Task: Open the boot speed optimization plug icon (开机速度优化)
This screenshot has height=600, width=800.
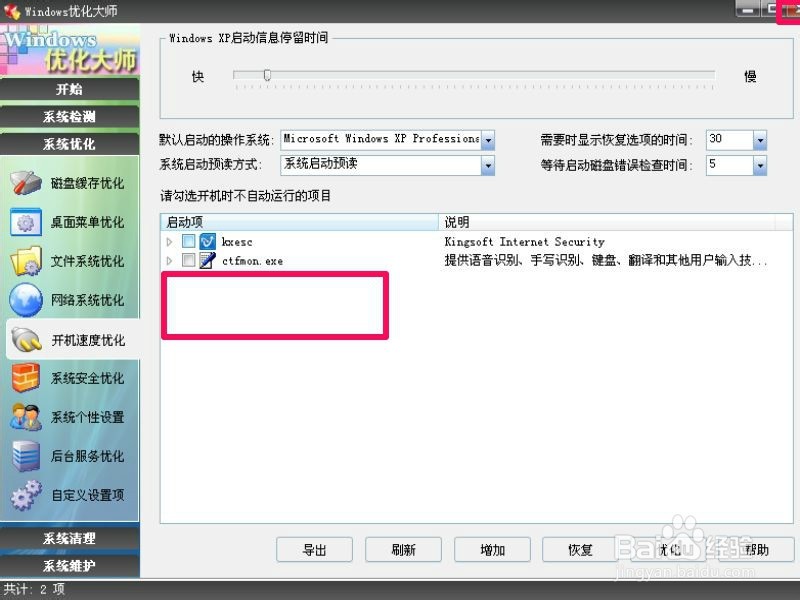Action: pos(27,340)
